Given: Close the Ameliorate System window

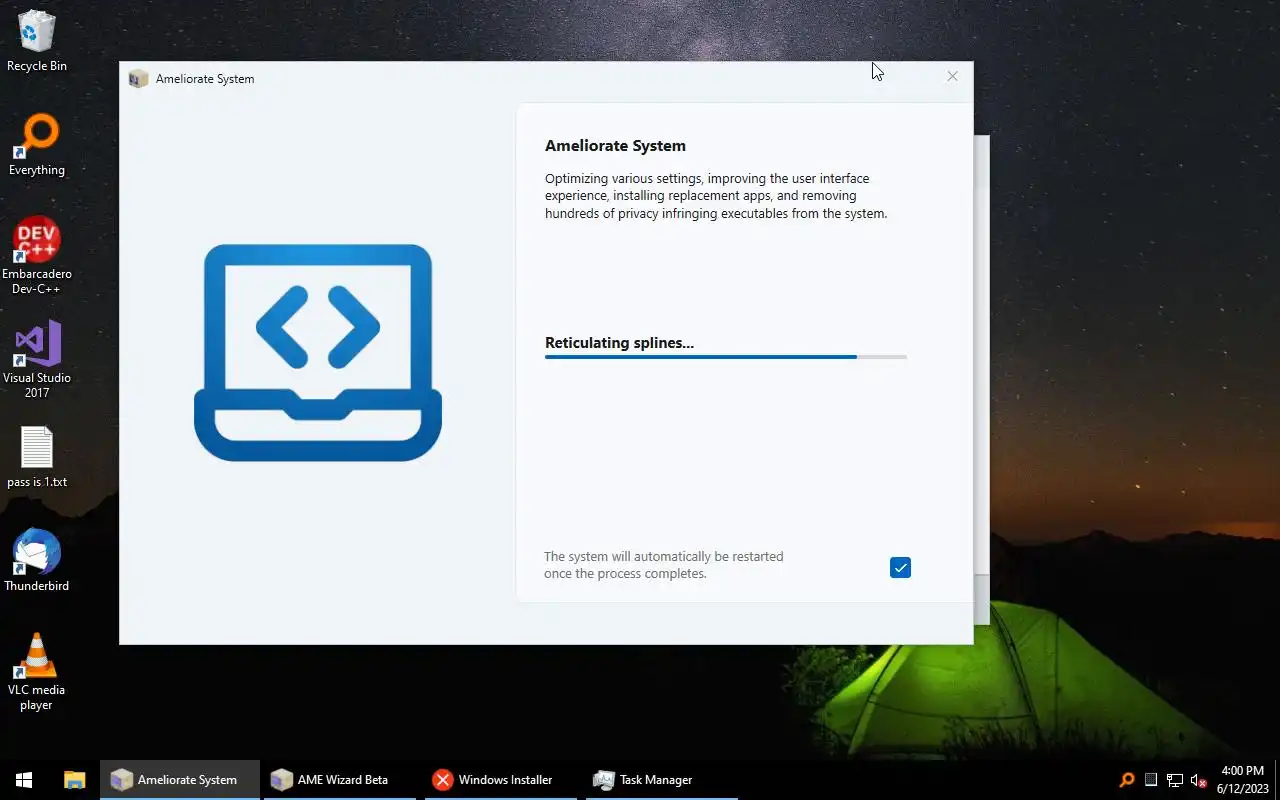Looking at the screenshot, I should (952, 76).
